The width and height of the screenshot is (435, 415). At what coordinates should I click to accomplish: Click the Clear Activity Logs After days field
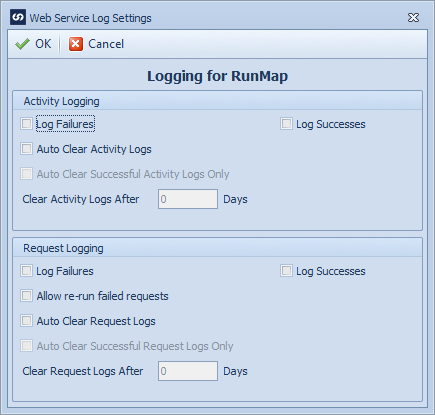click(x=188, y=199)
